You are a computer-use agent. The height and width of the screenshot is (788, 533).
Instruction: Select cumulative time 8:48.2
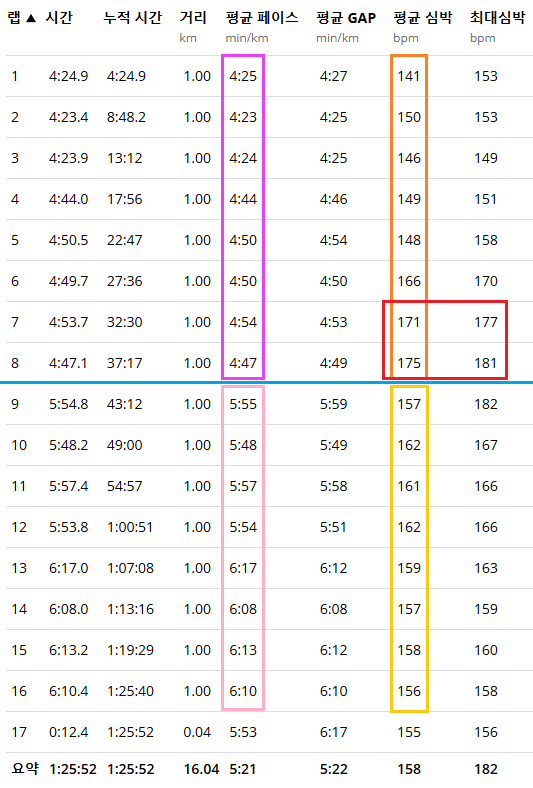point(126,117)
